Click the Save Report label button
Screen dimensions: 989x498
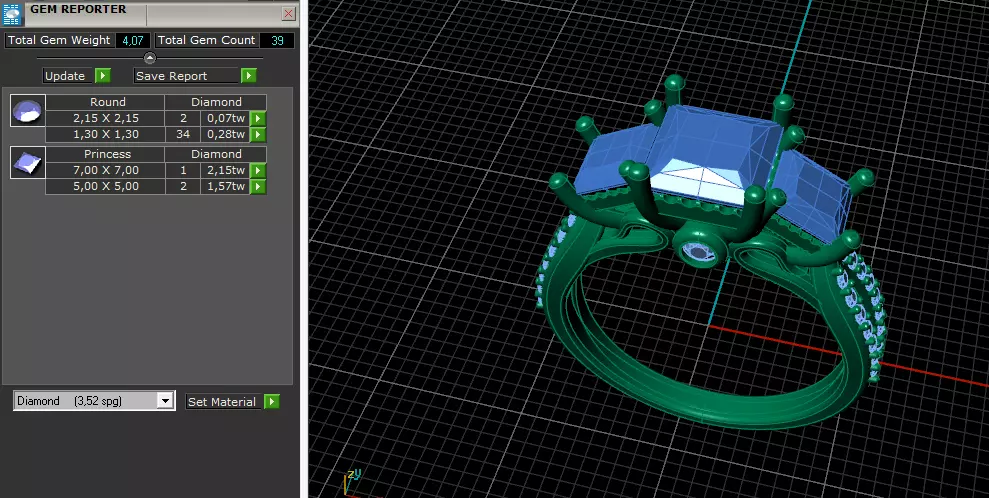[x=187, y=76]
